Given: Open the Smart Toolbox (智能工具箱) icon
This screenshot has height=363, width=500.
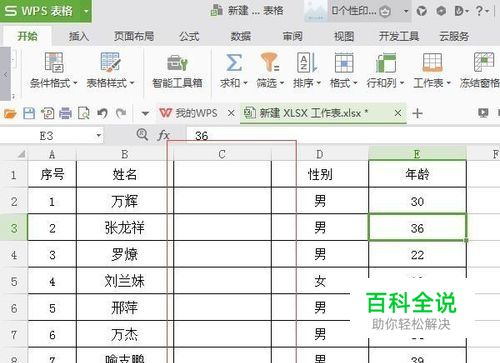Looking at the screenshot, I should point(177,63).
